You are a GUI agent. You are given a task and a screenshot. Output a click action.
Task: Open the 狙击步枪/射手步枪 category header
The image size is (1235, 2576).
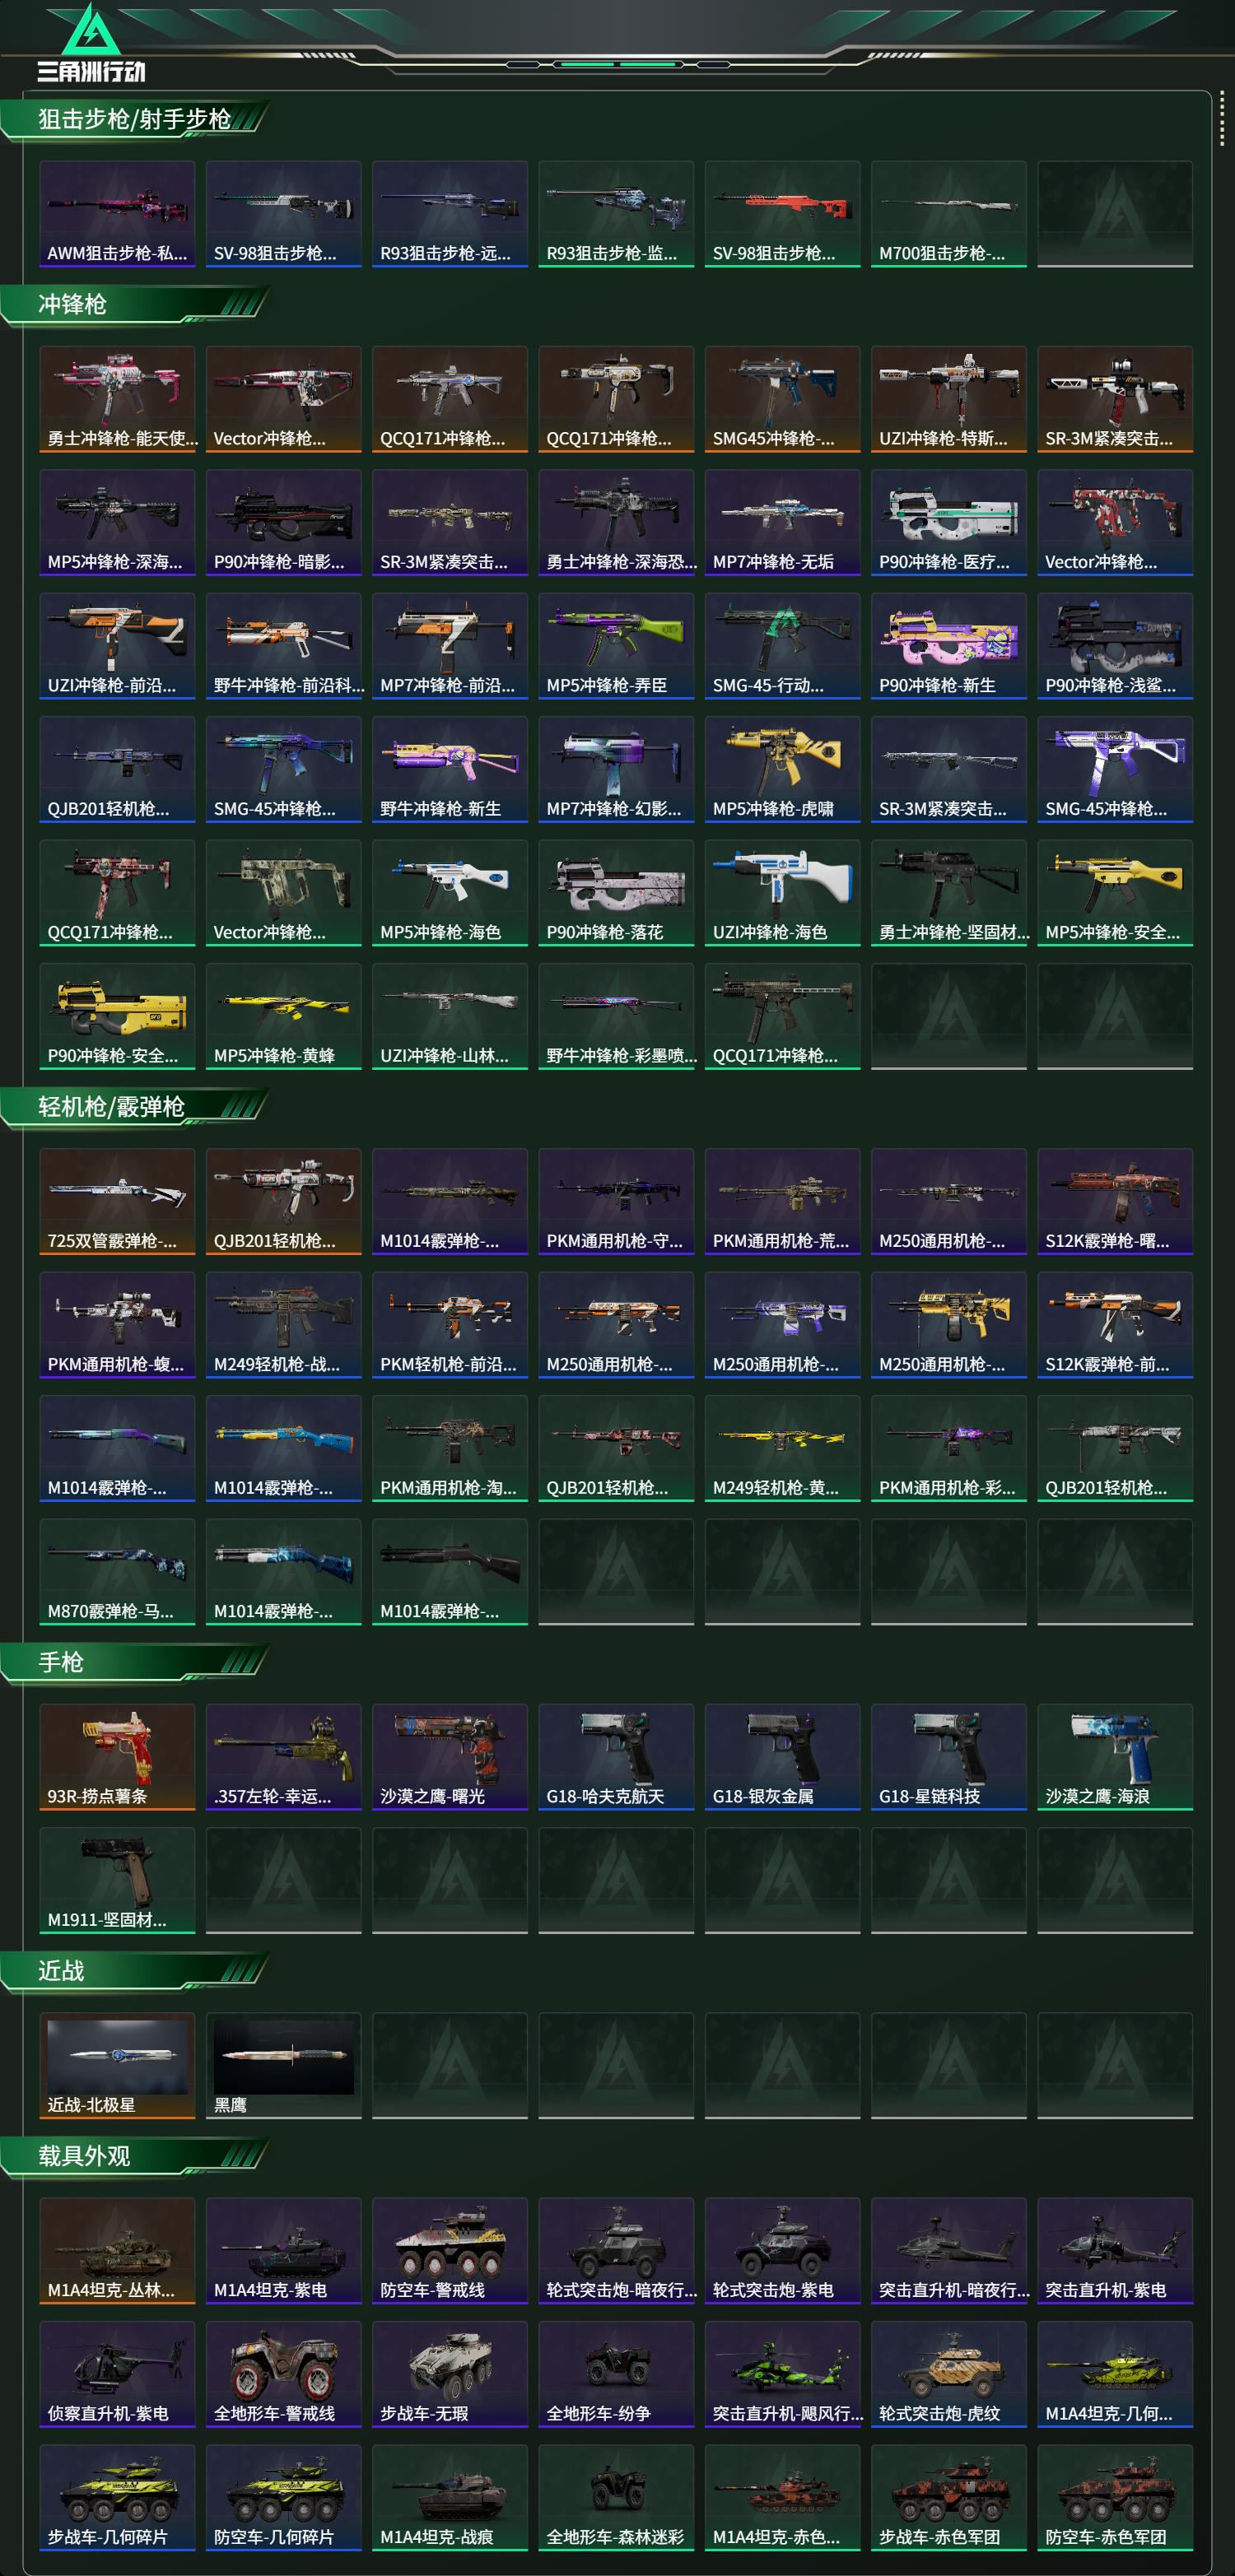click(x=135, y=120)
